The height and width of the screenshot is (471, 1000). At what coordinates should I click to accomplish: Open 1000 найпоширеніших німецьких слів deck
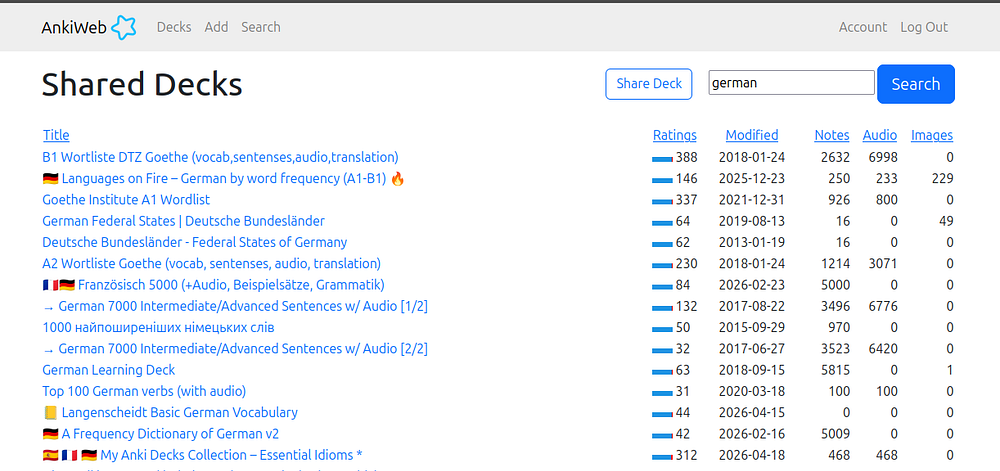tap(158, 328)
